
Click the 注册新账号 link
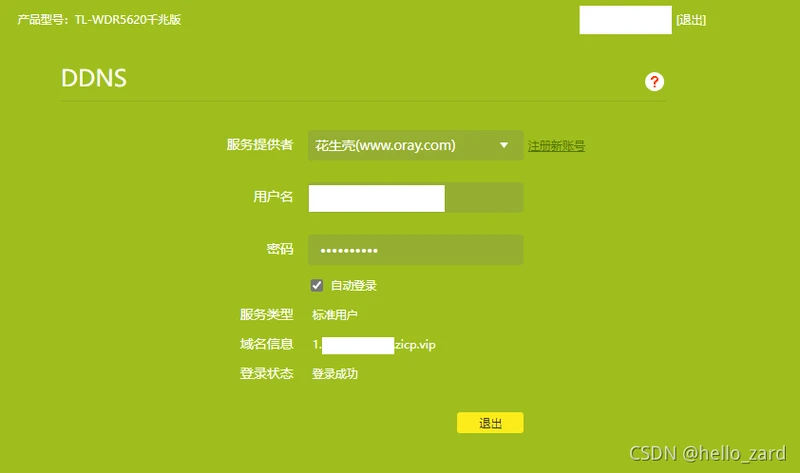(556, 146)
